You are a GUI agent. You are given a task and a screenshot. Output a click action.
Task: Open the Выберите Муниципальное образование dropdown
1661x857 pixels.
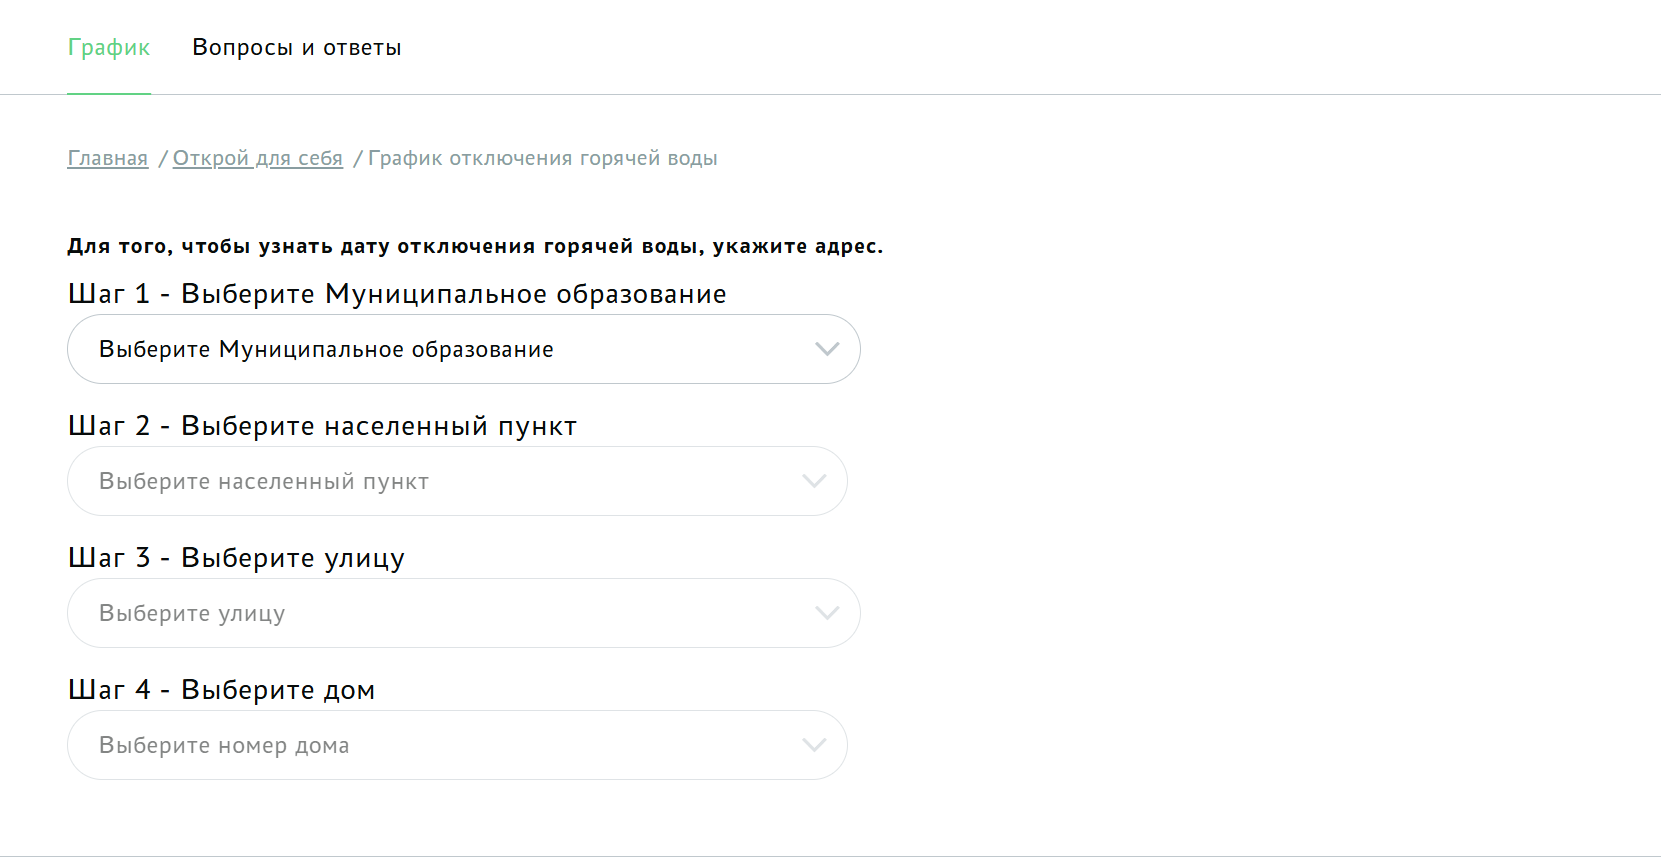pyautogui.click(x=464, y=349)
